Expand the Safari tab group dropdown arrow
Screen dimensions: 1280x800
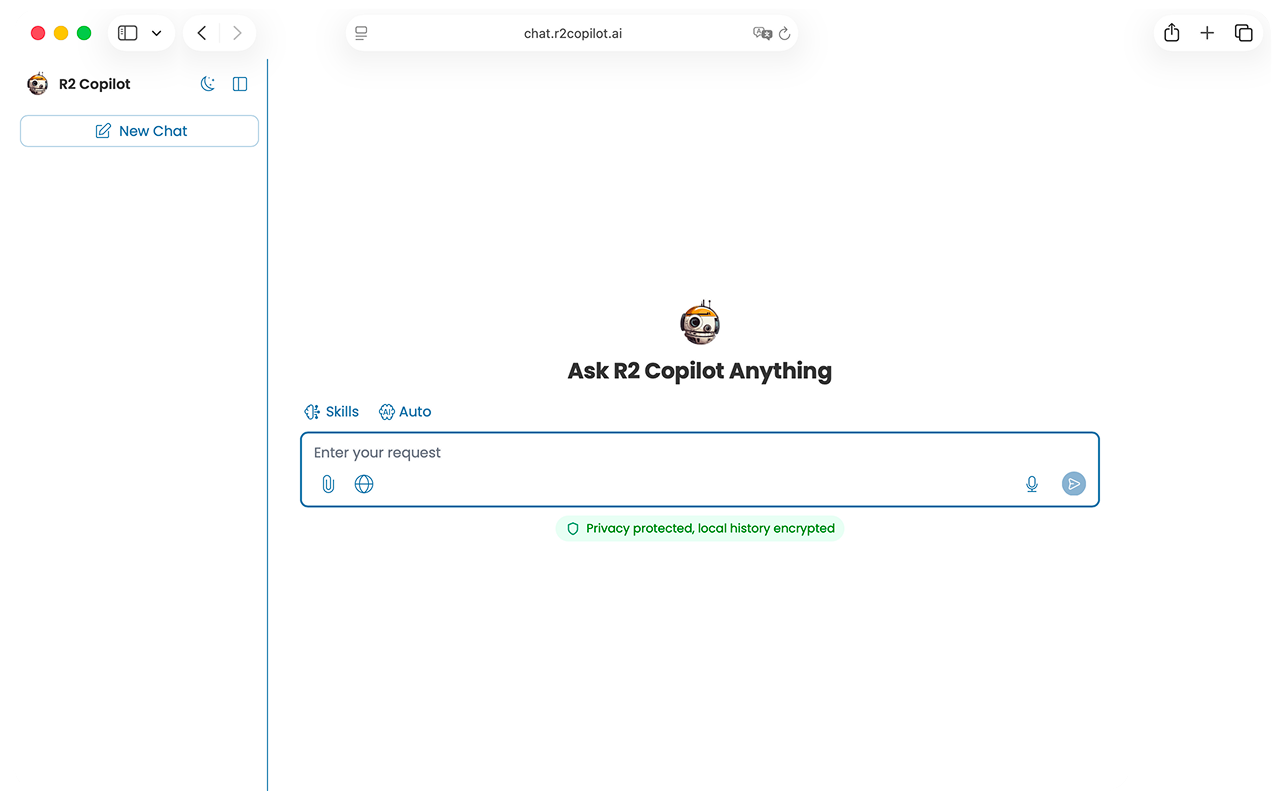(x=157, y=33)
